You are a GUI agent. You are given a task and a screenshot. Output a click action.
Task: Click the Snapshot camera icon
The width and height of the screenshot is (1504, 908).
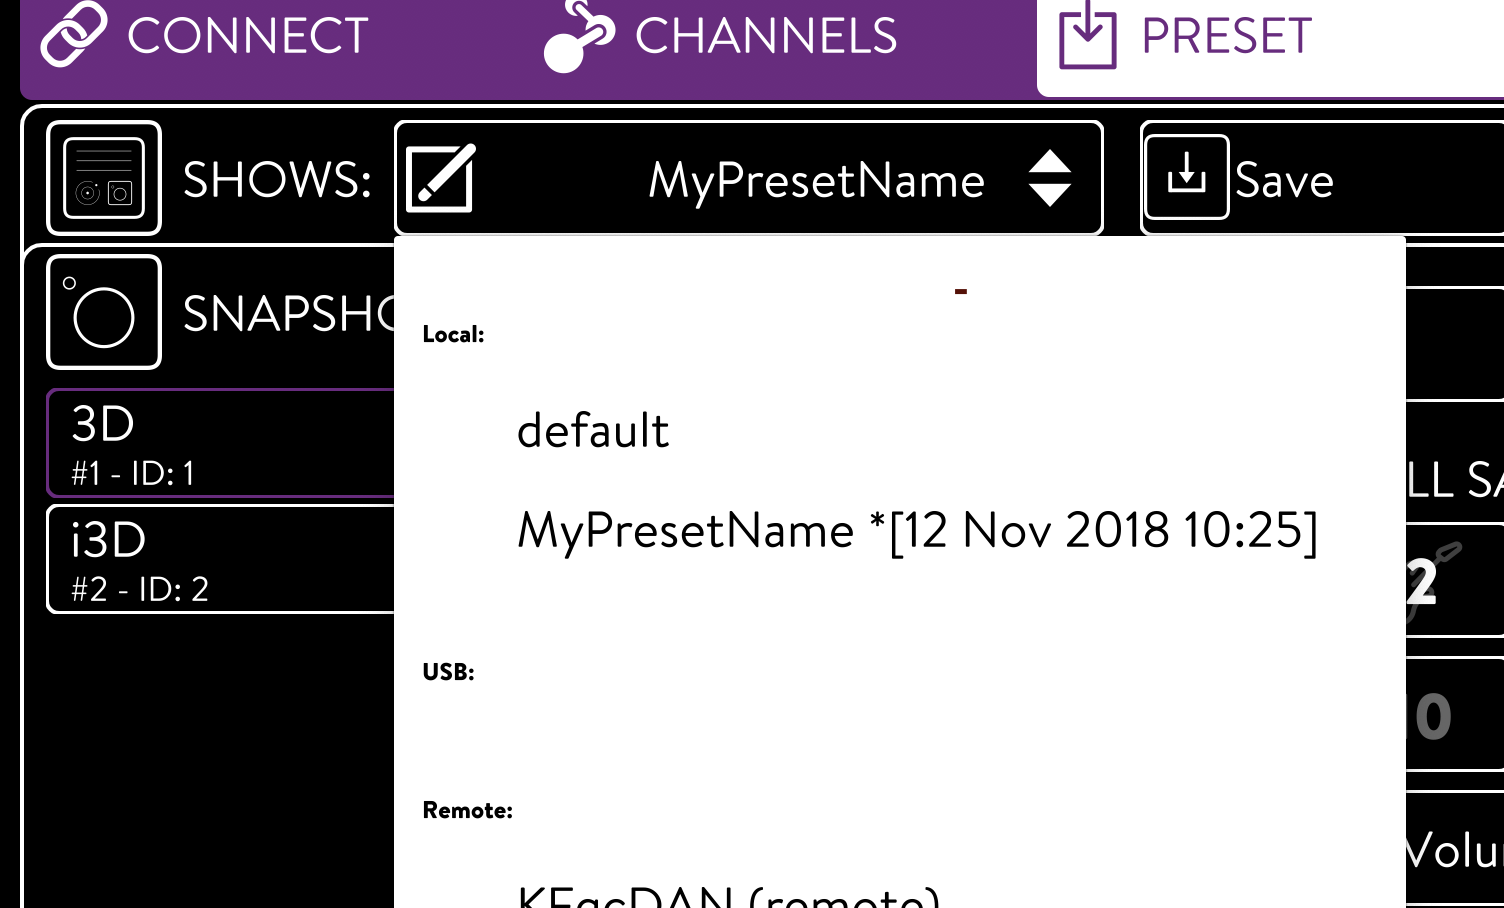coord(104,311)
